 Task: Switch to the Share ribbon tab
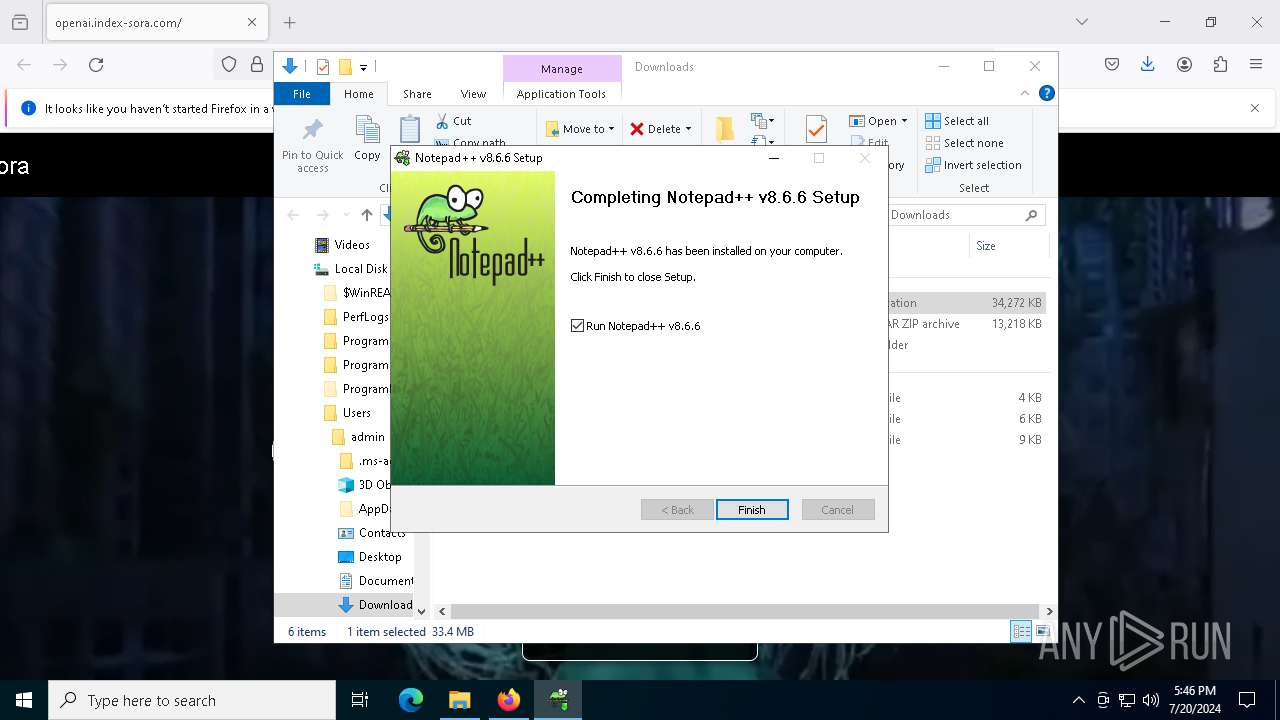[417, 94]
